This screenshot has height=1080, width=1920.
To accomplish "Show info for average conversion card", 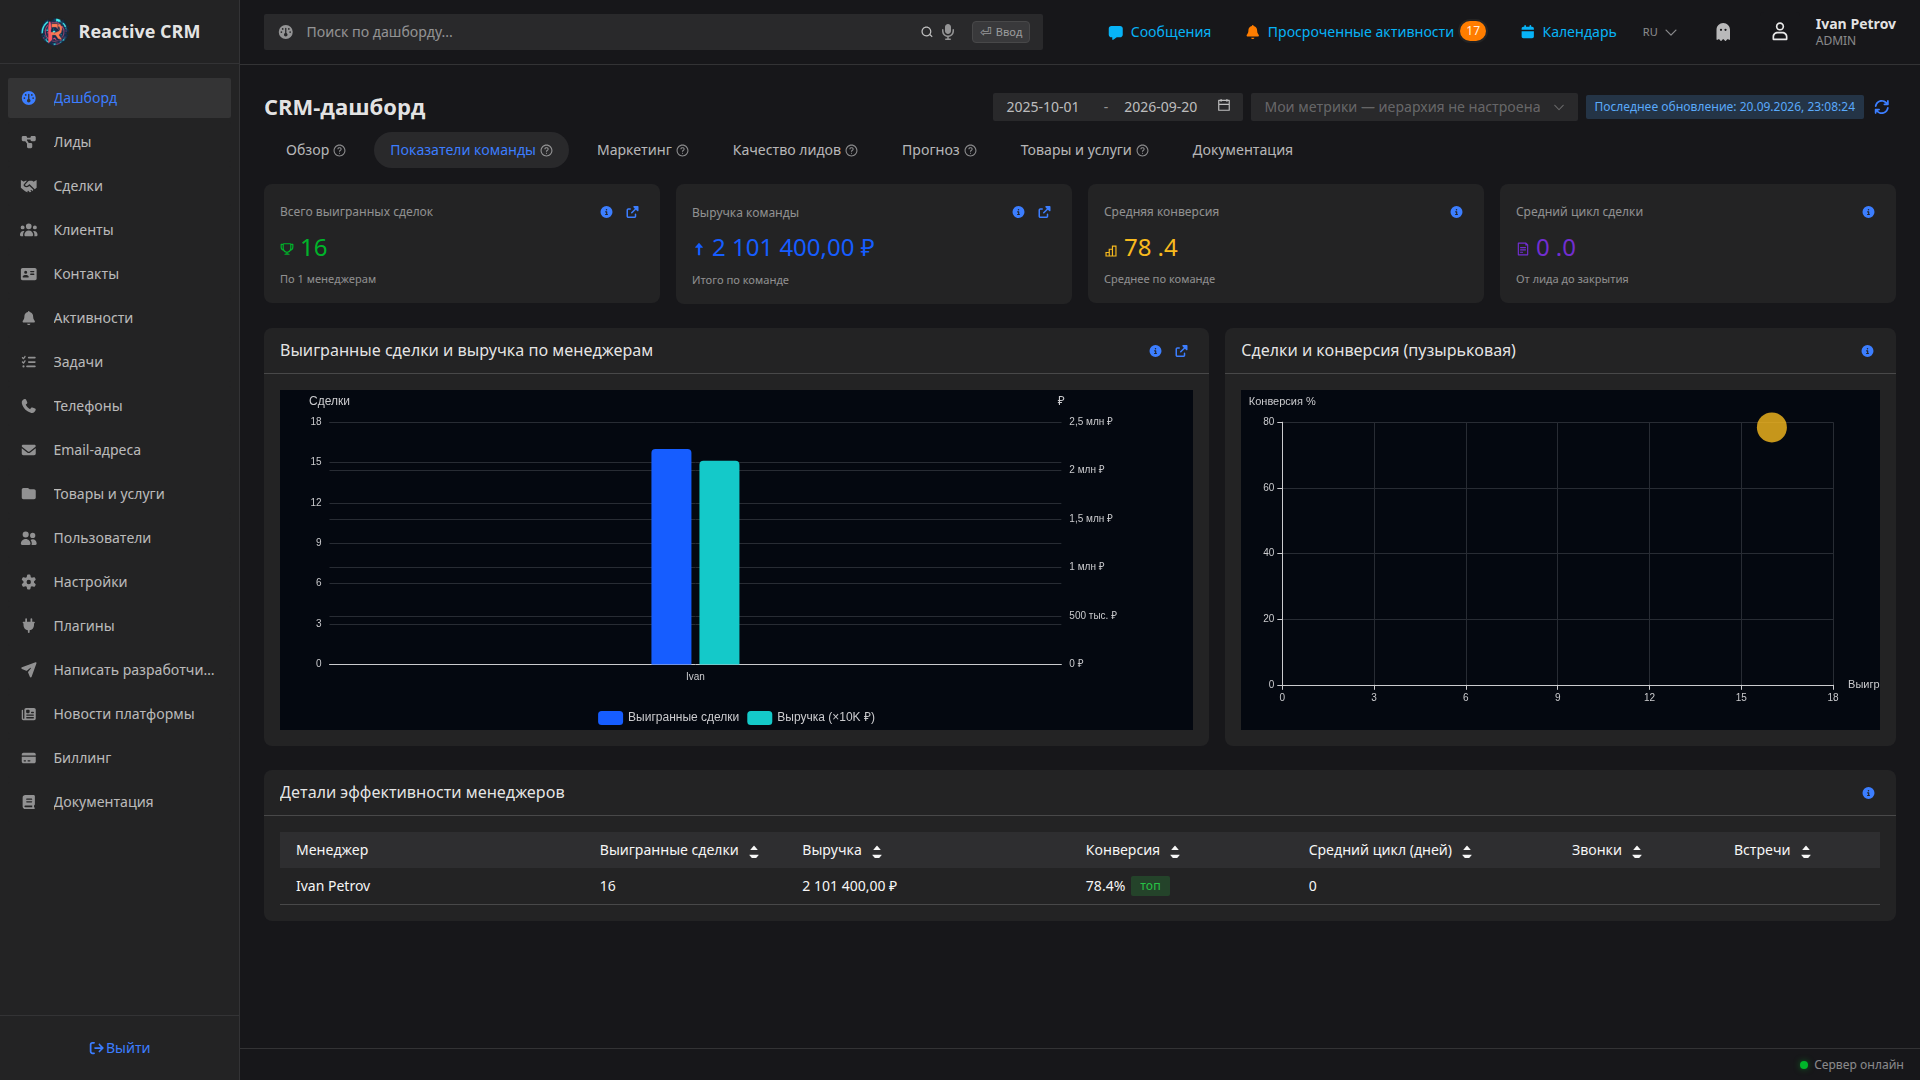I will point(1456,212).
